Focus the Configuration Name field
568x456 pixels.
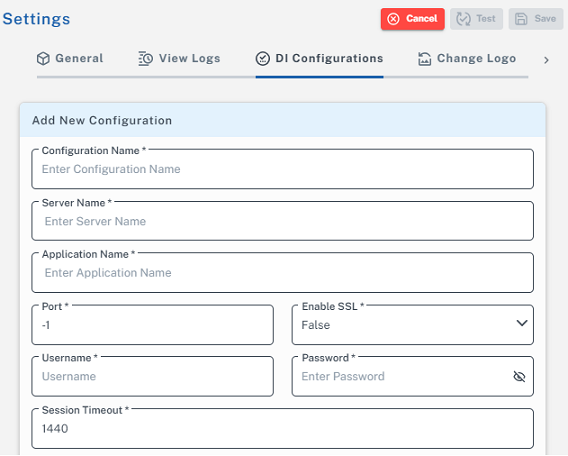point(283,169)
